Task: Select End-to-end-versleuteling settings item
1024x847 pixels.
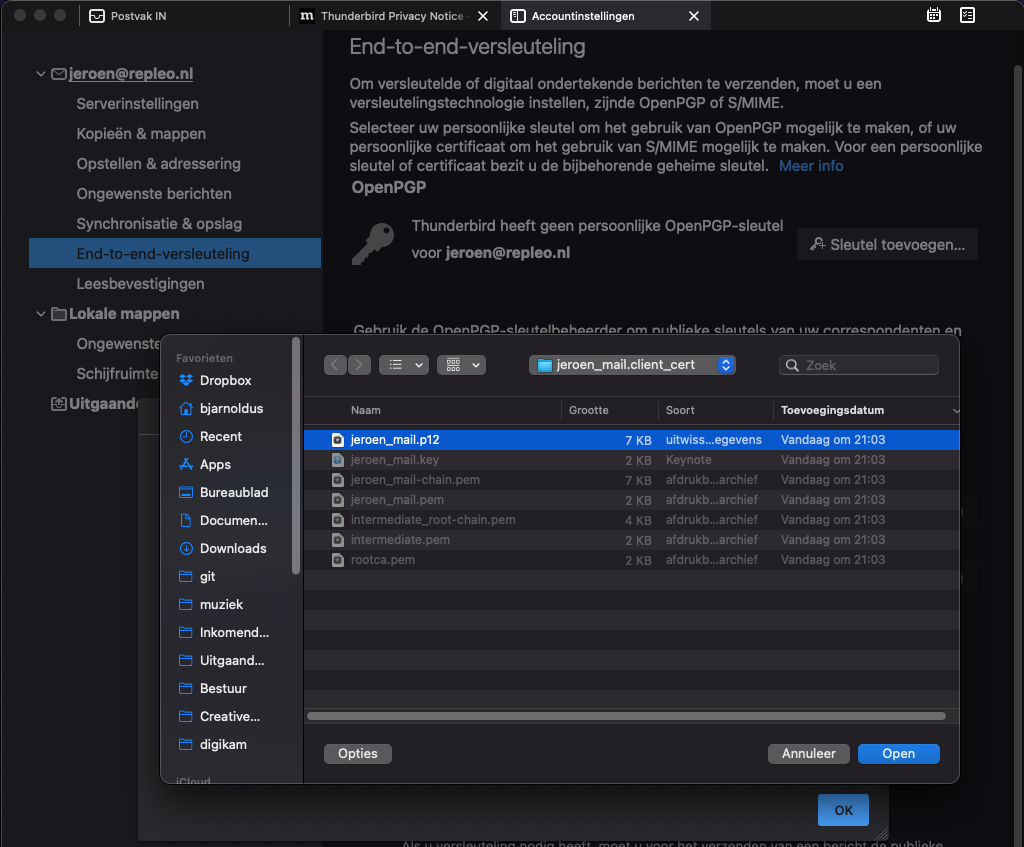Action: [x=175, y=253]
